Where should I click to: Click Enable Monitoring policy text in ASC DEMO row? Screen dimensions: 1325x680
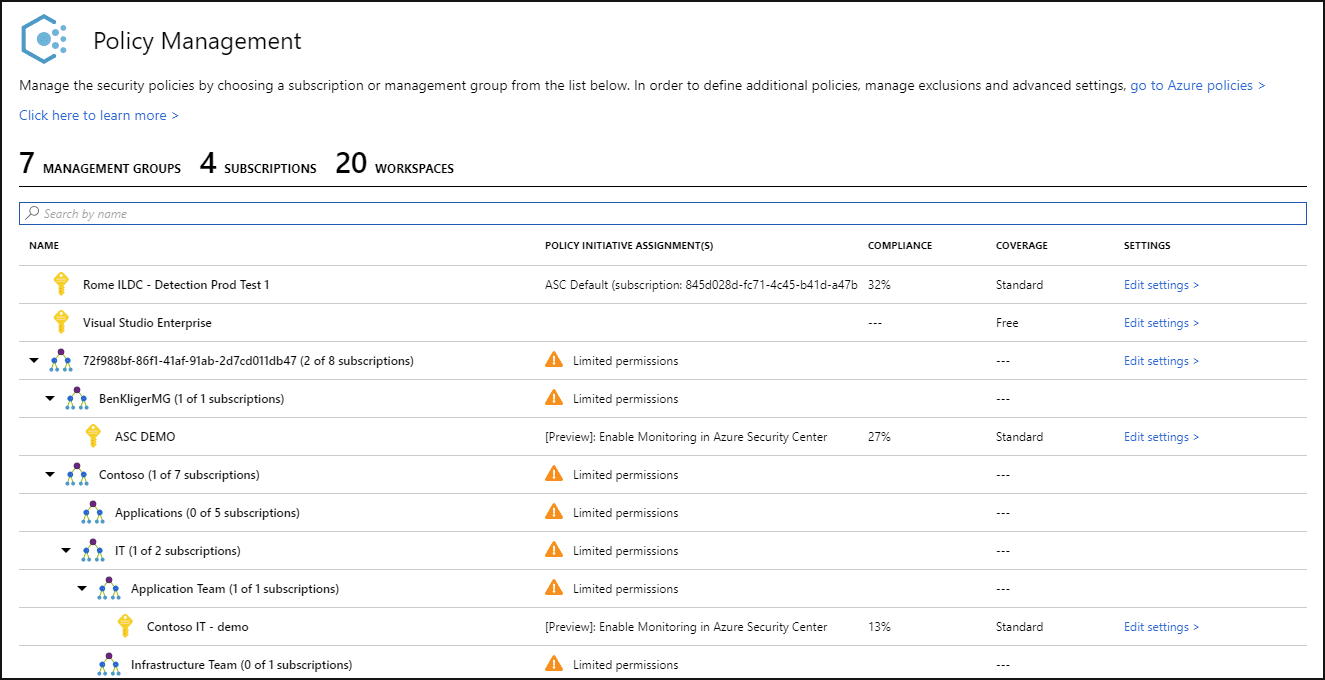tap(686, 437)
